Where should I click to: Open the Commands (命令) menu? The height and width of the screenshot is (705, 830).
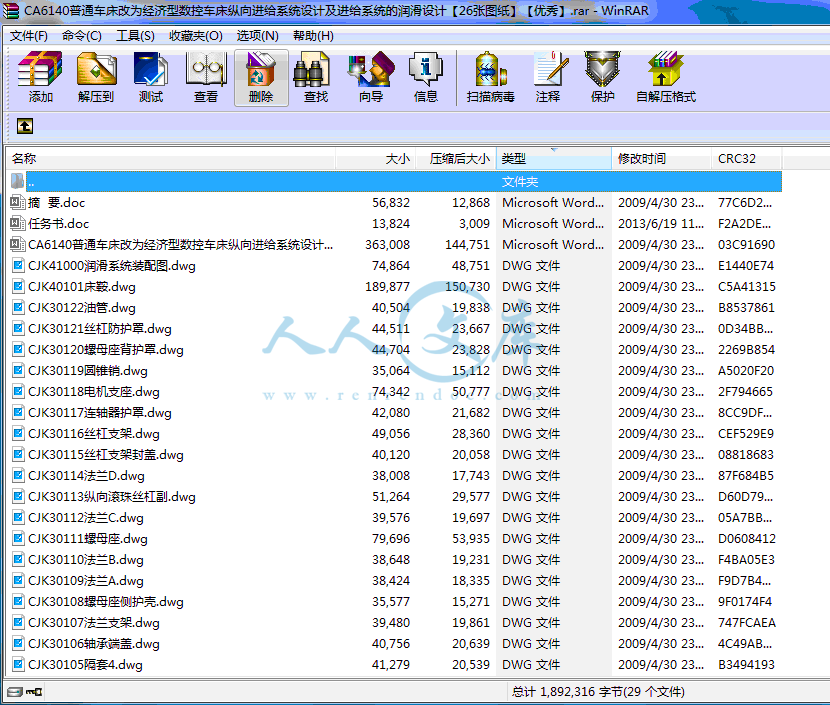[82, 35]
